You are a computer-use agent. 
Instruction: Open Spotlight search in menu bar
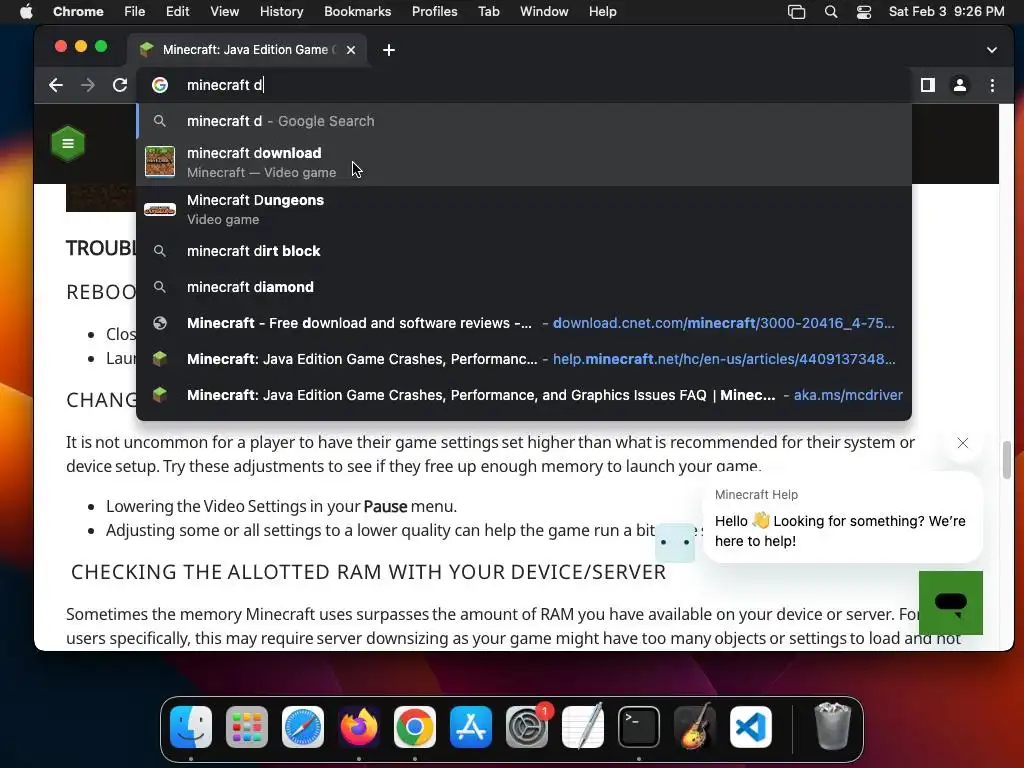point(831,11)
